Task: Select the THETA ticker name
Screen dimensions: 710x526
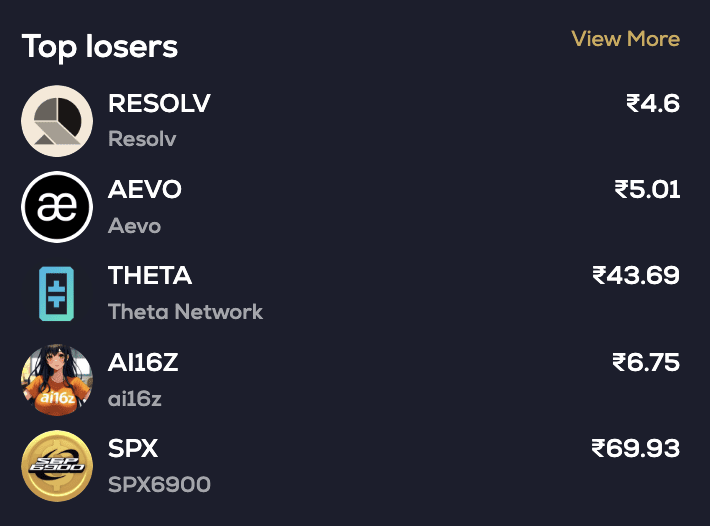Action: tap(150, 275)
